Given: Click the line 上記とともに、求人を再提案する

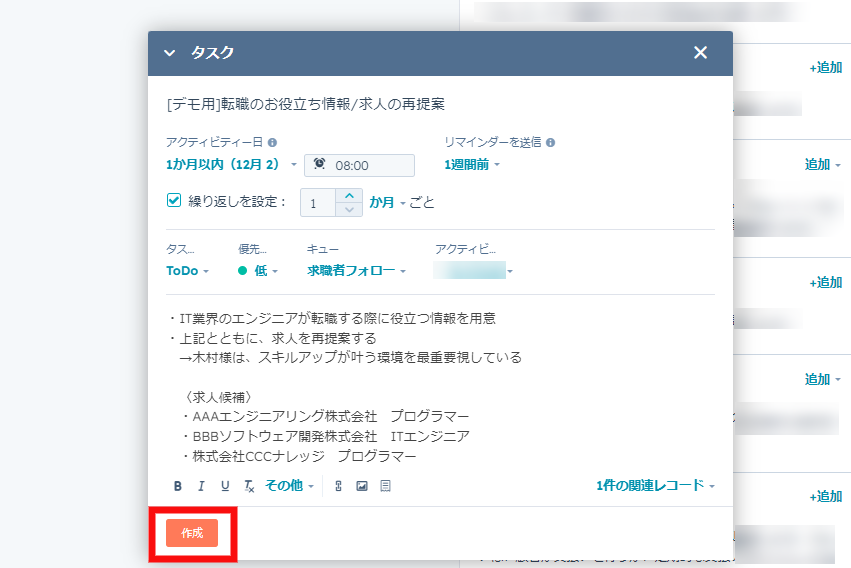Looking at the screenshot, I should (278, 339).
